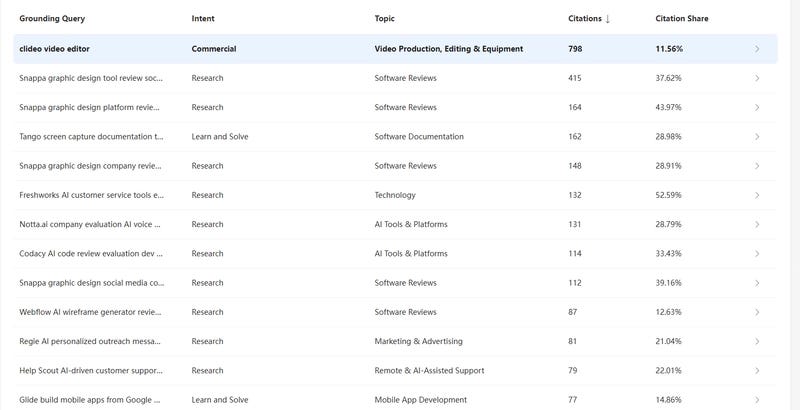
Task: Open the Codacy AI code review chevron
Action: [757, 253]
